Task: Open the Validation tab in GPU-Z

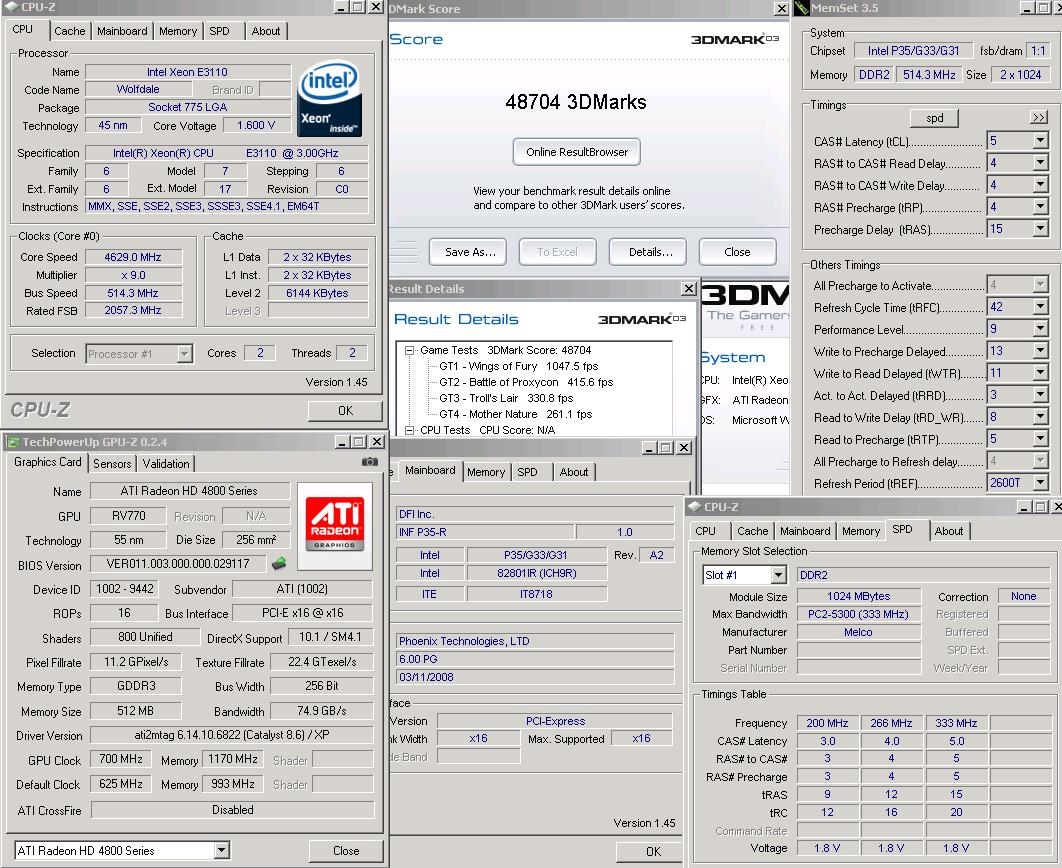Action: (x=166, y=464)
